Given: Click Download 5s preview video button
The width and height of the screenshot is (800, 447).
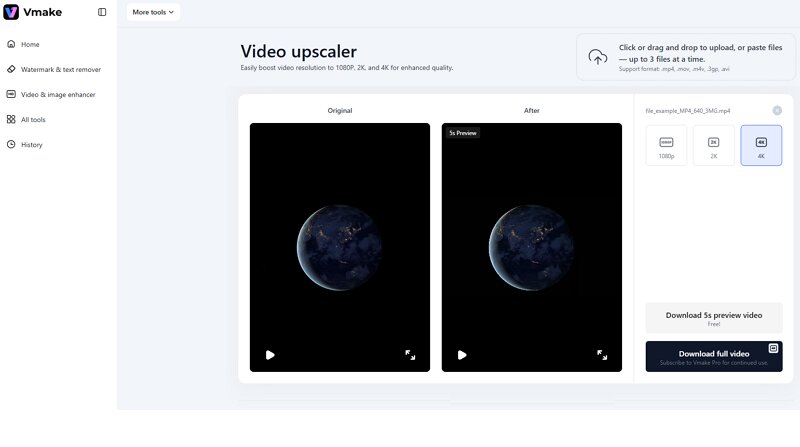Looking at the screenshot, I should pyautogui.click(x=714, y=318).
